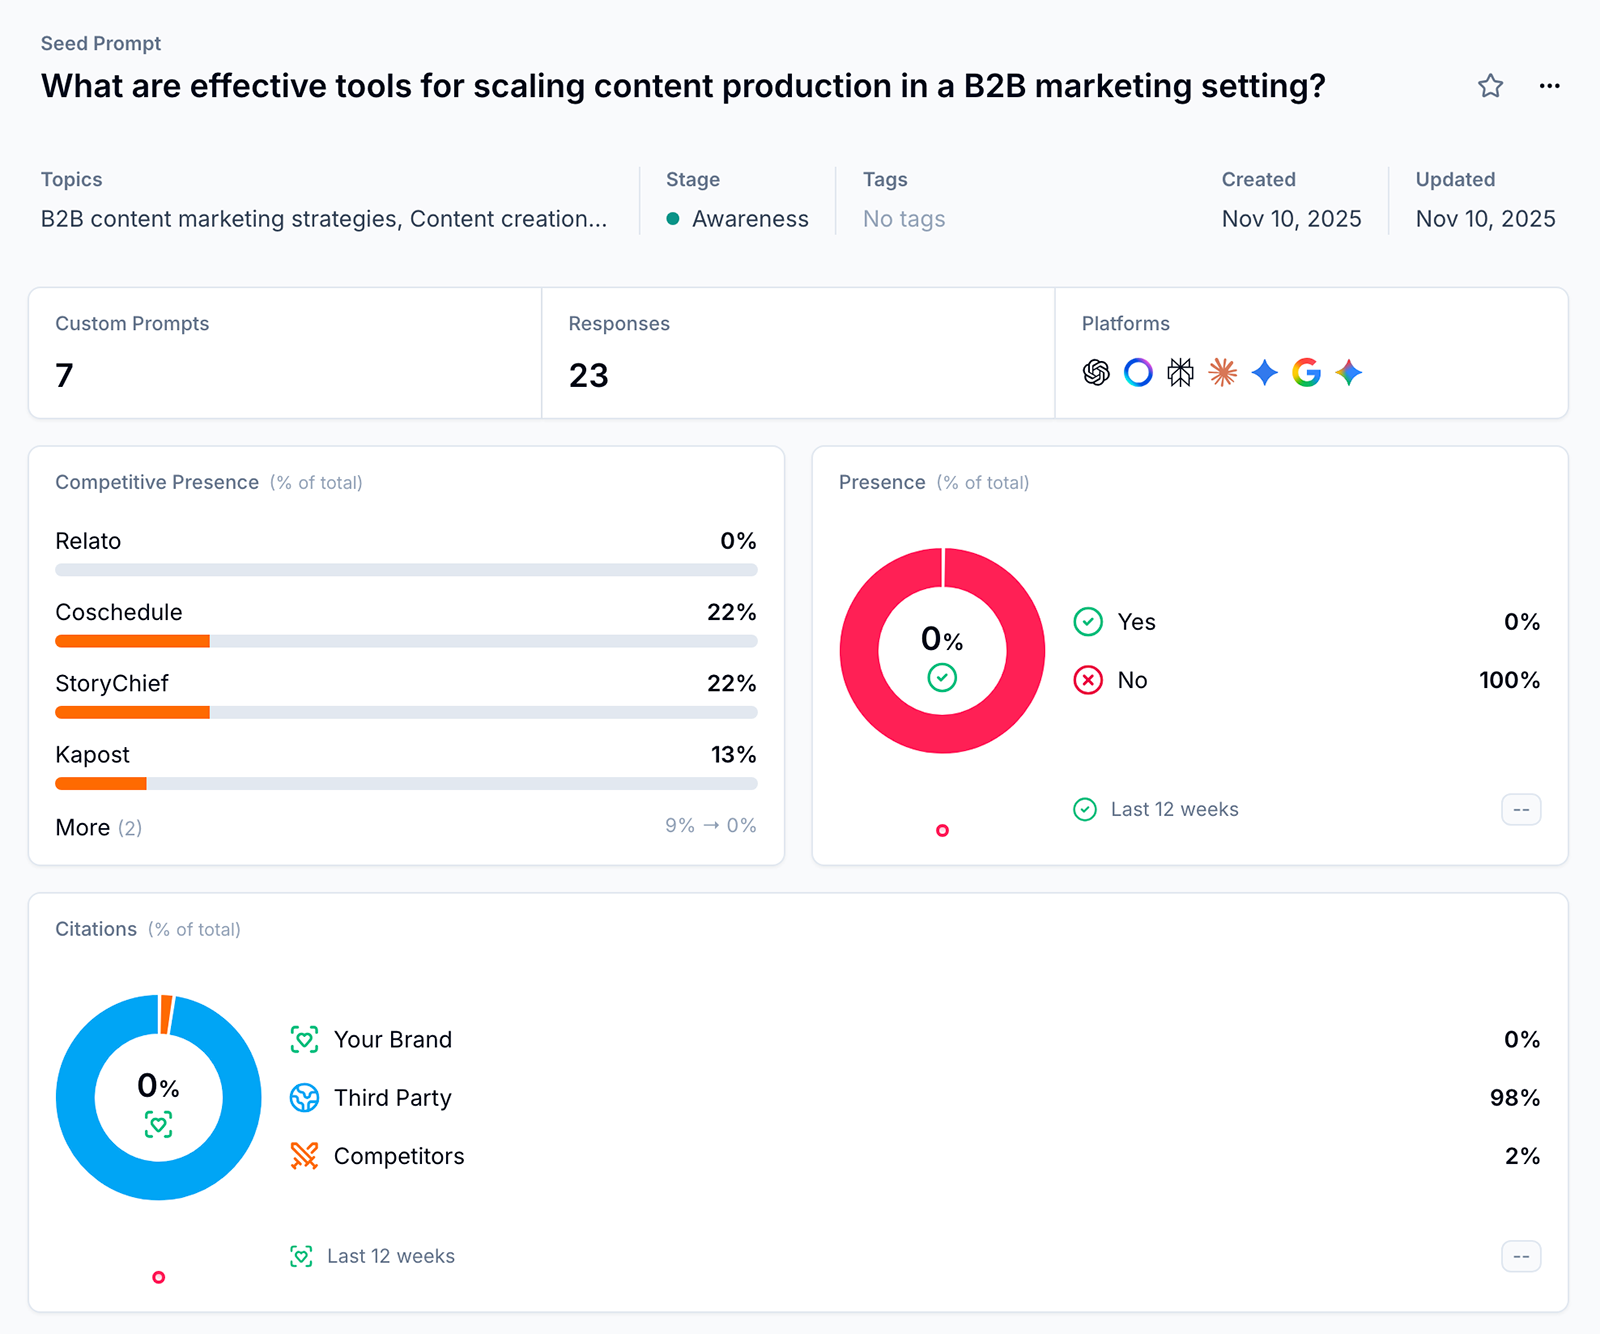The height and width of the screenshot is (1334, 1600).
Task: Click the Kapost competitor name
Action: pyautogui.click(x=92, y=755)
